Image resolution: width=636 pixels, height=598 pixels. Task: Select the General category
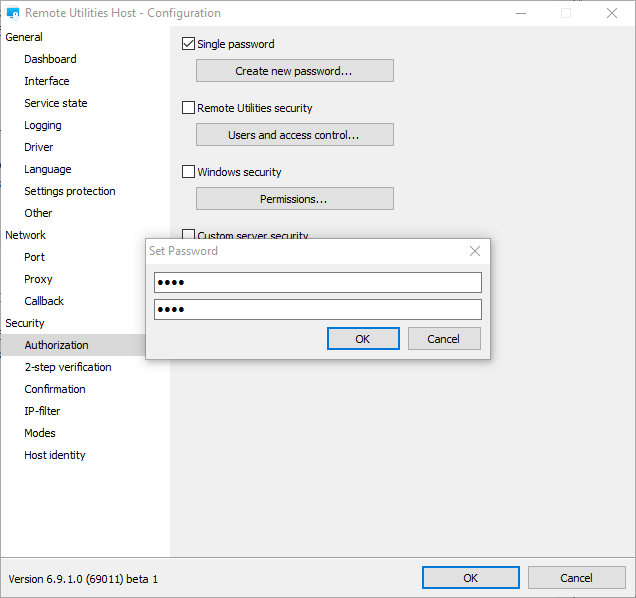click(24, 37)
